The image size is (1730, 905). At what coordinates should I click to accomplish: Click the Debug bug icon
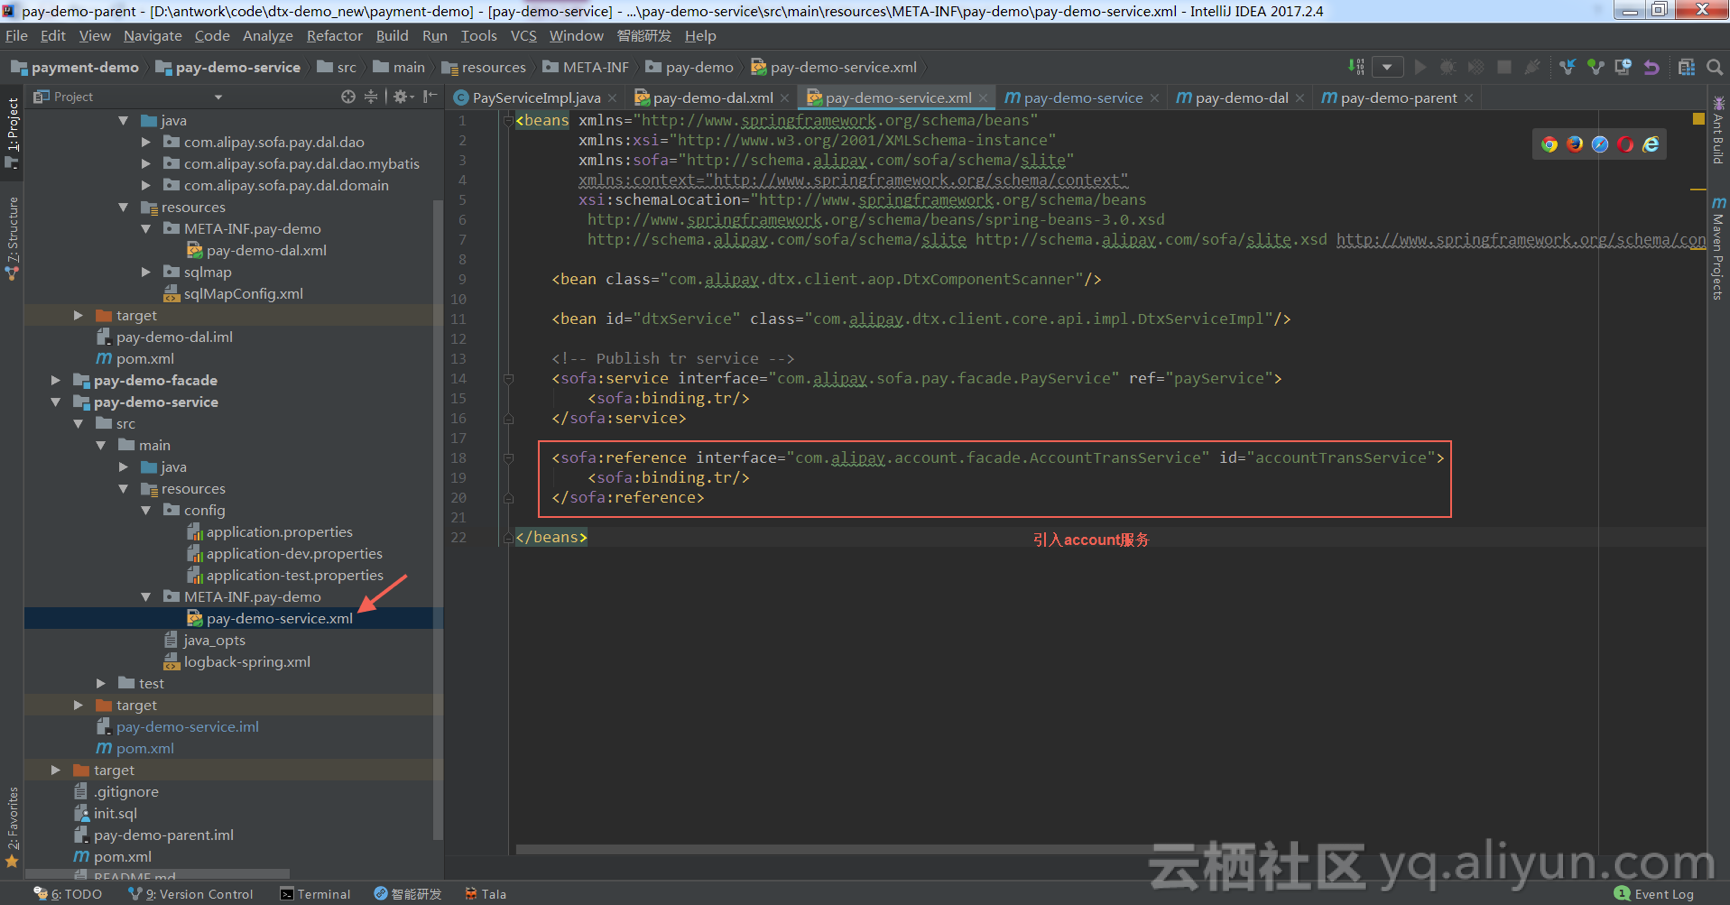(x=1447, y=67)
